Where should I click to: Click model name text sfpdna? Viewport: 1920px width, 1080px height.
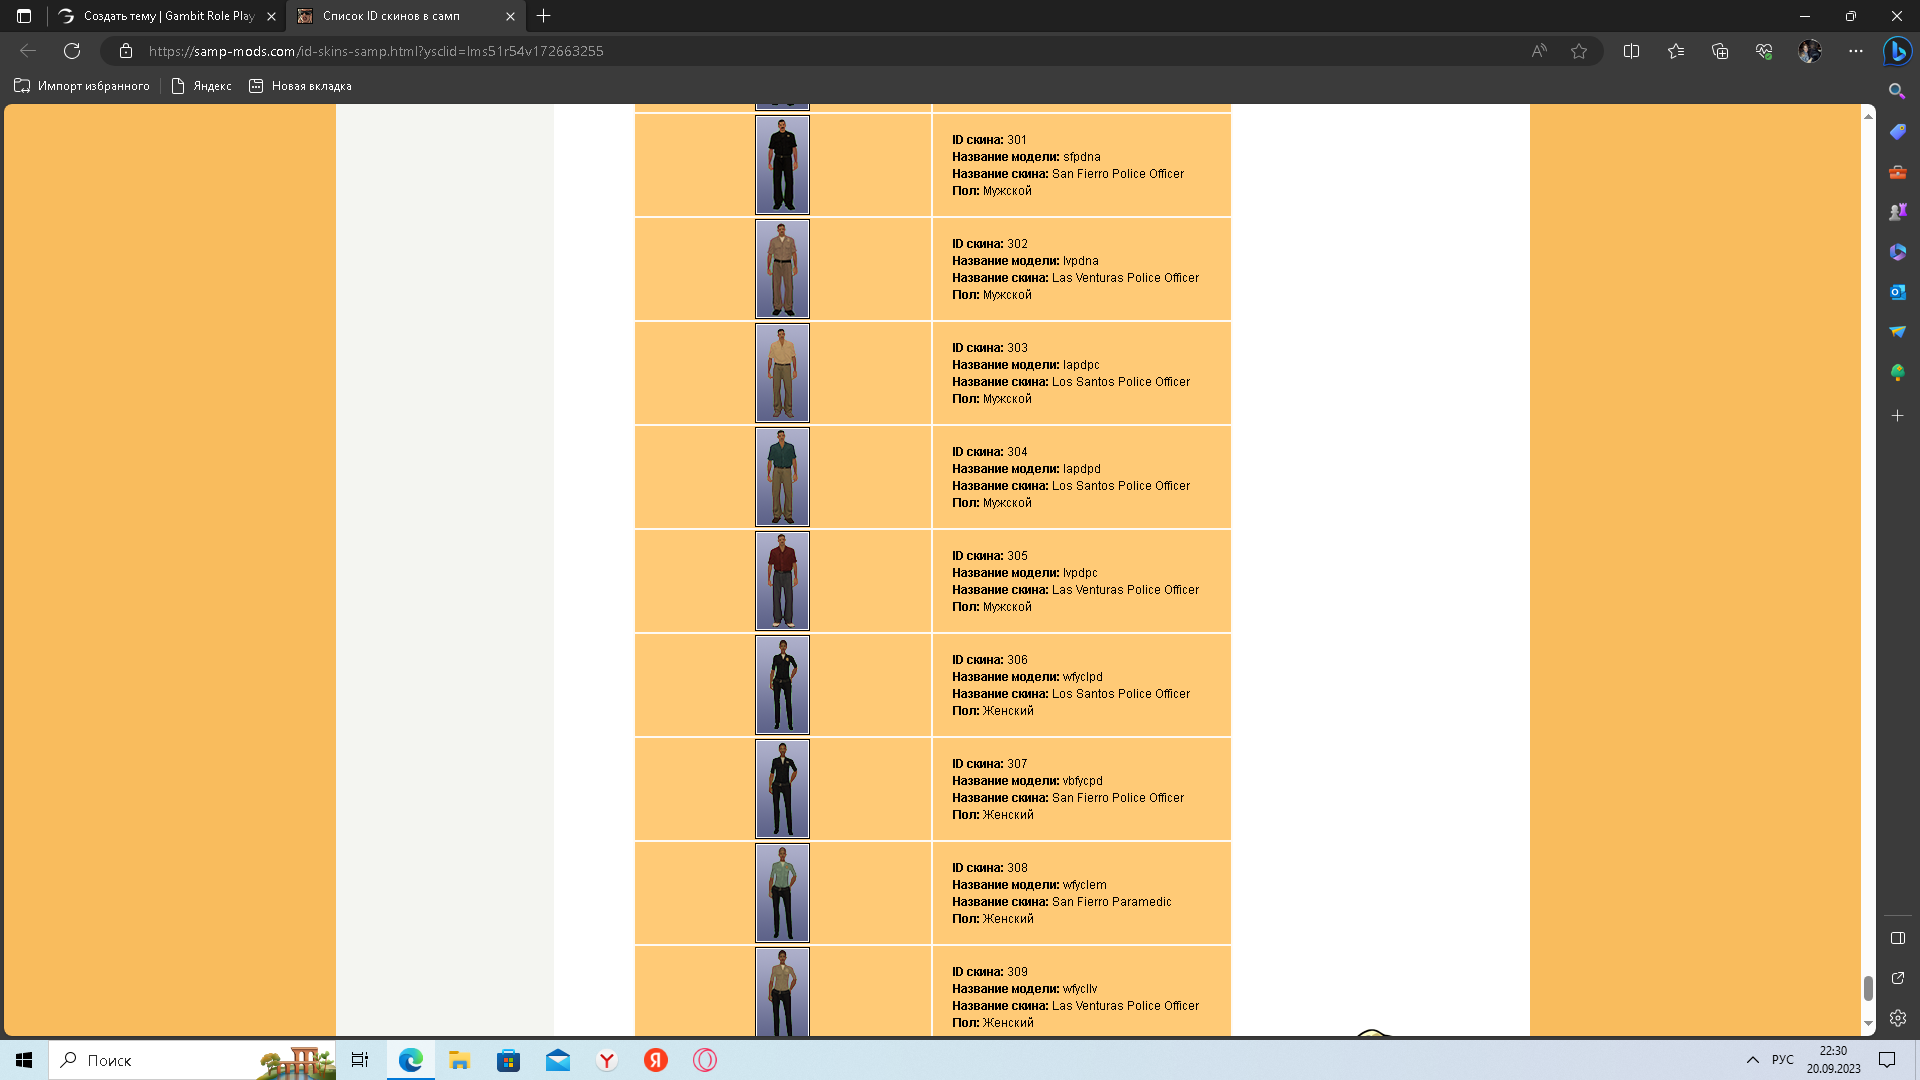click(1081, 157)
